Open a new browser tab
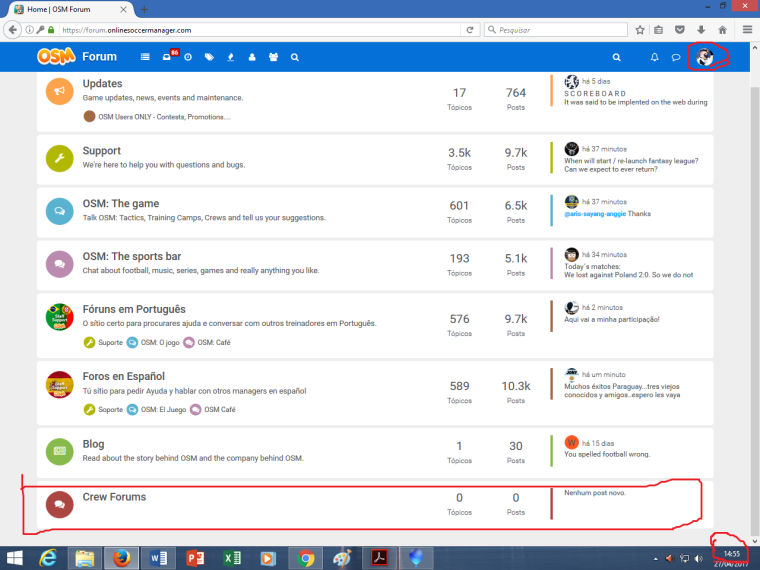Viewport: 760px width, 570px height. pos(144,9)
